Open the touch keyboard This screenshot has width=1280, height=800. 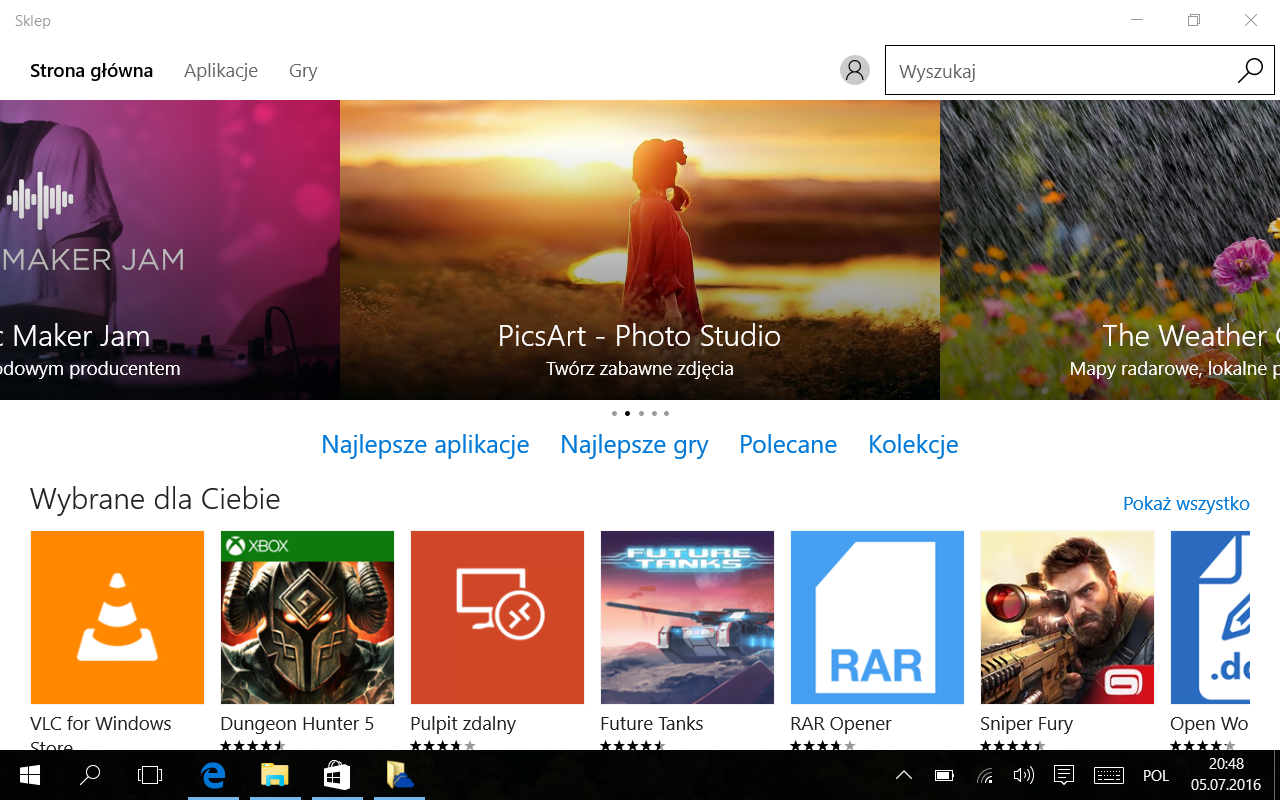pyautogui.click(x=1109, y=775)
